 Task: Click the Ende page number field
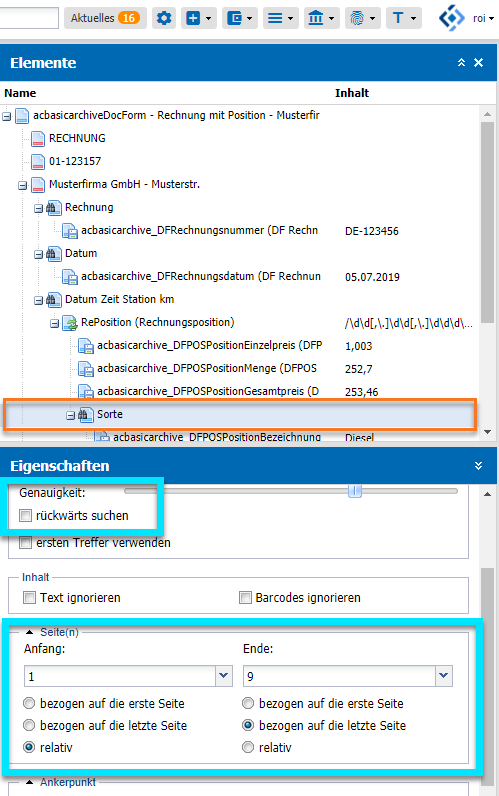pos(339,676)
